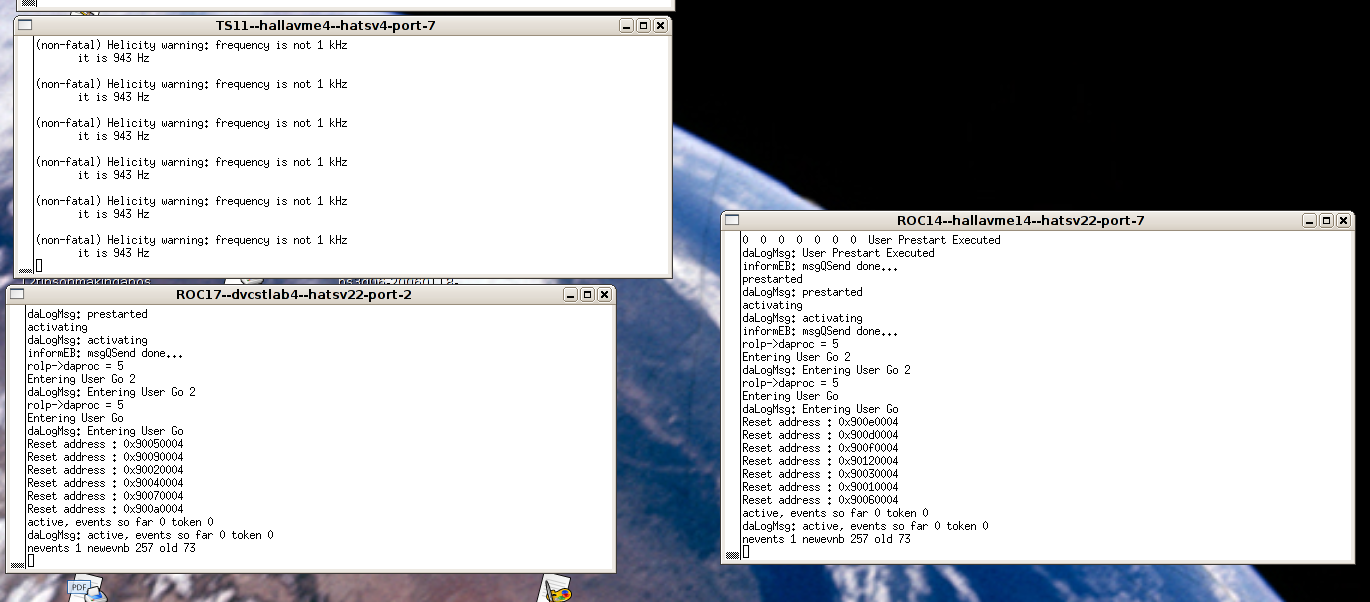The image size is (1370, 602).
Task: Click 'daLogMsg: active, events so far' line in ROC14
Action: click(x=865, y=526)
